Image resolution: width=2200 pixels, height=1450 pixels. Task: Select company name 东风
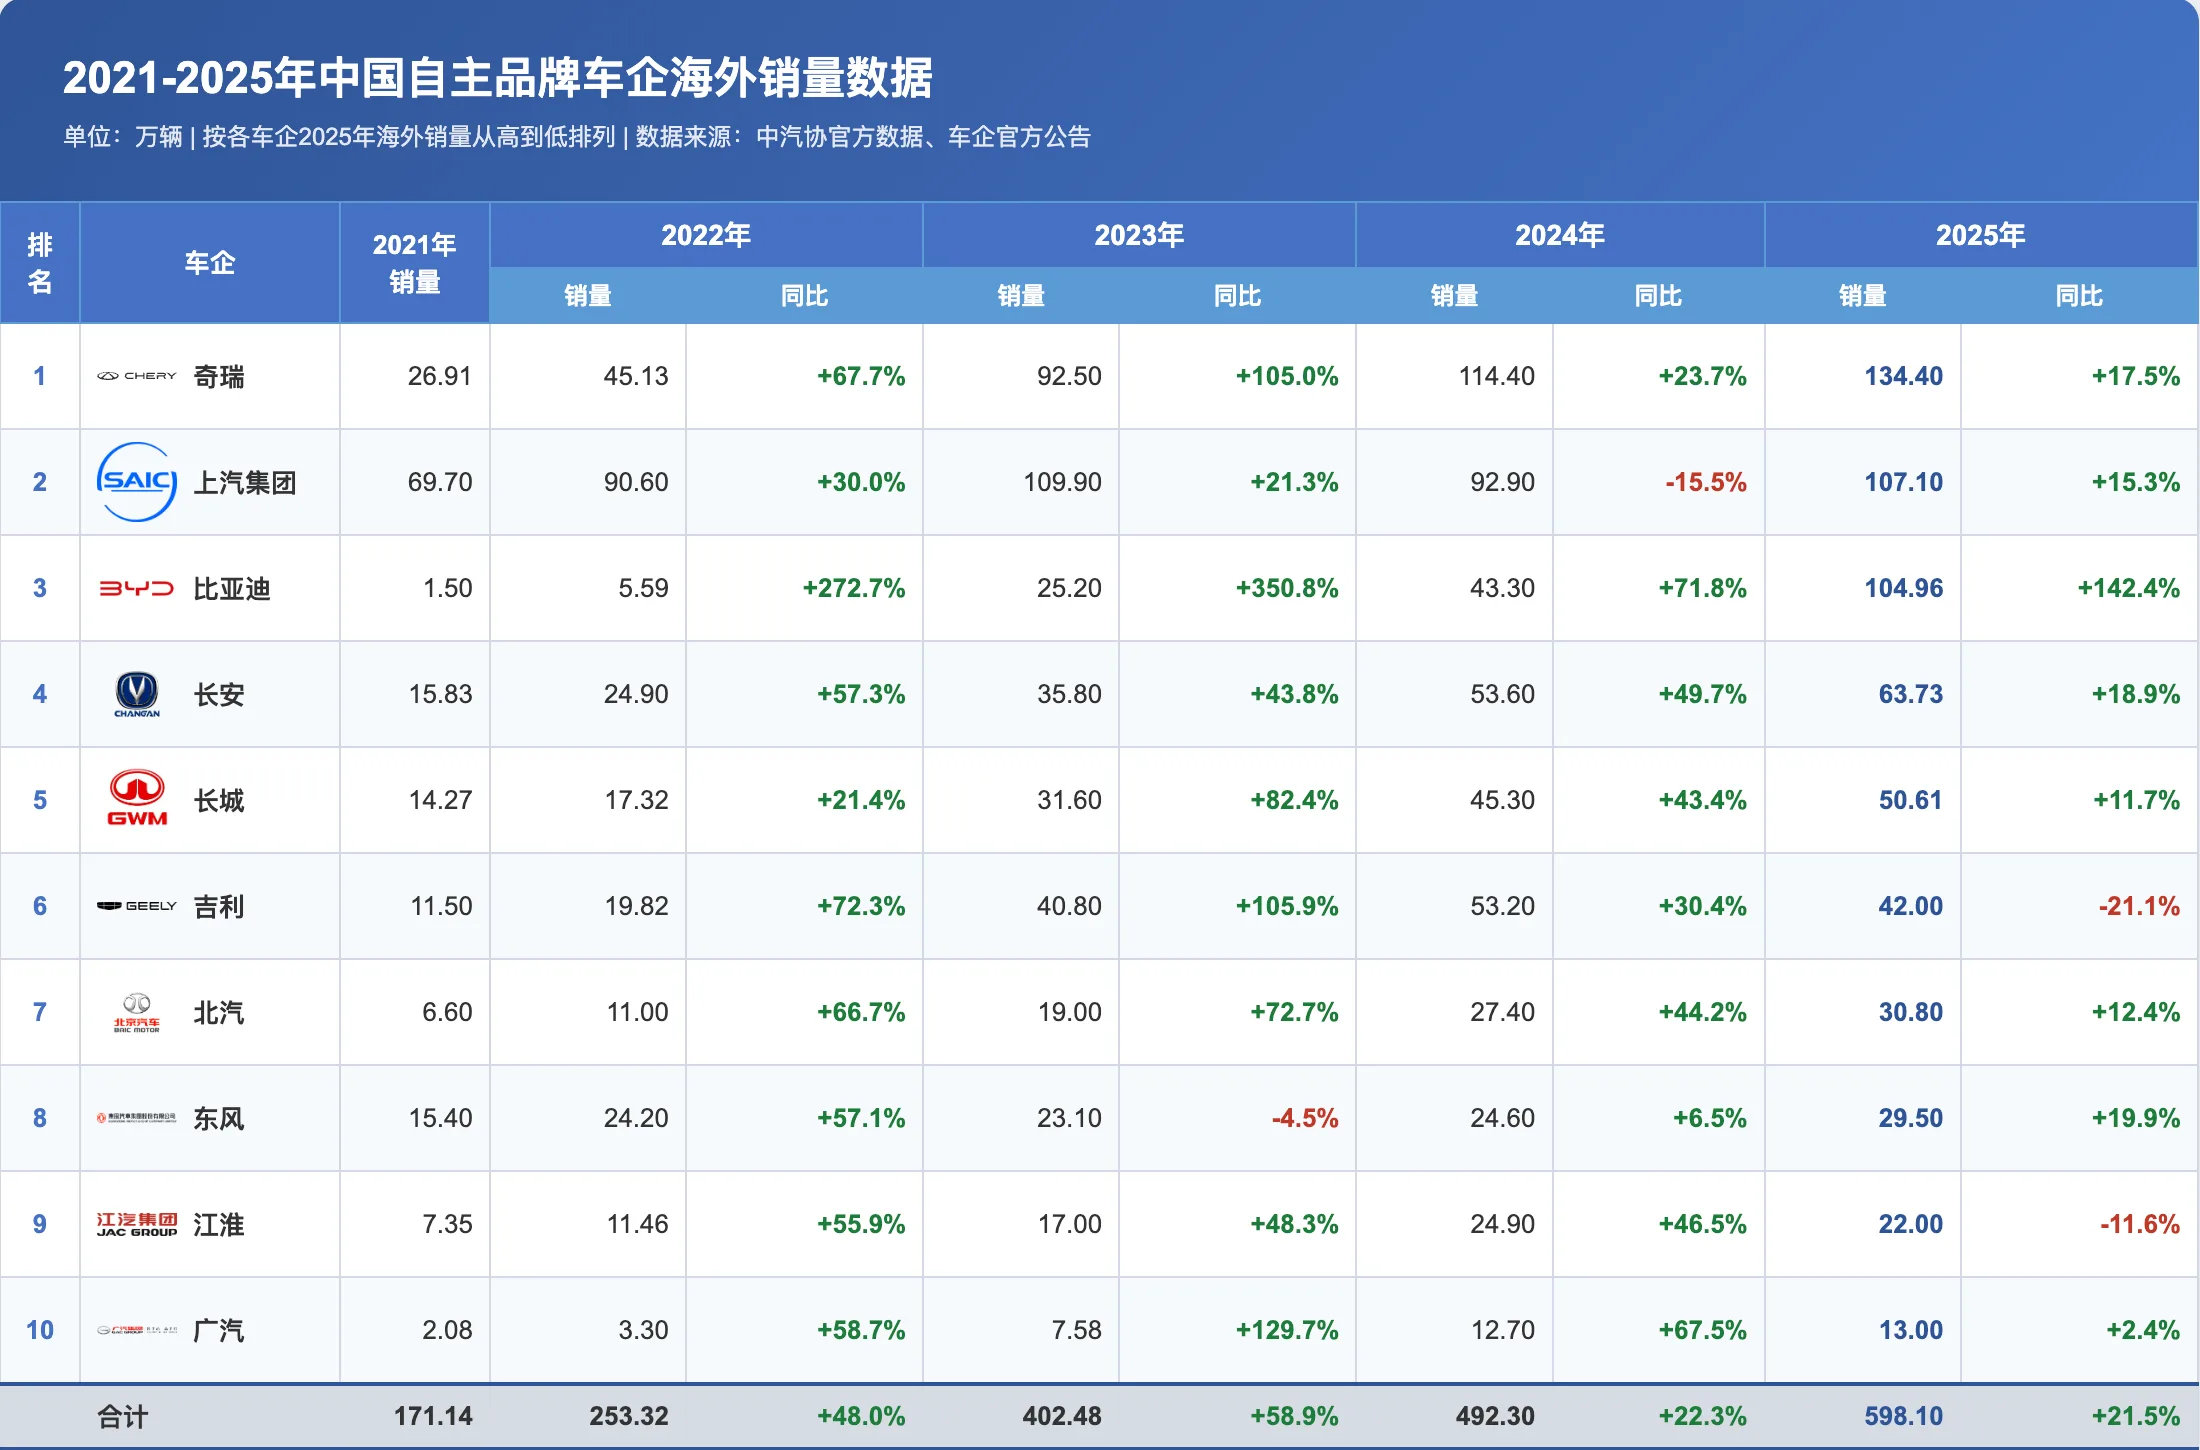[219, 1119]
